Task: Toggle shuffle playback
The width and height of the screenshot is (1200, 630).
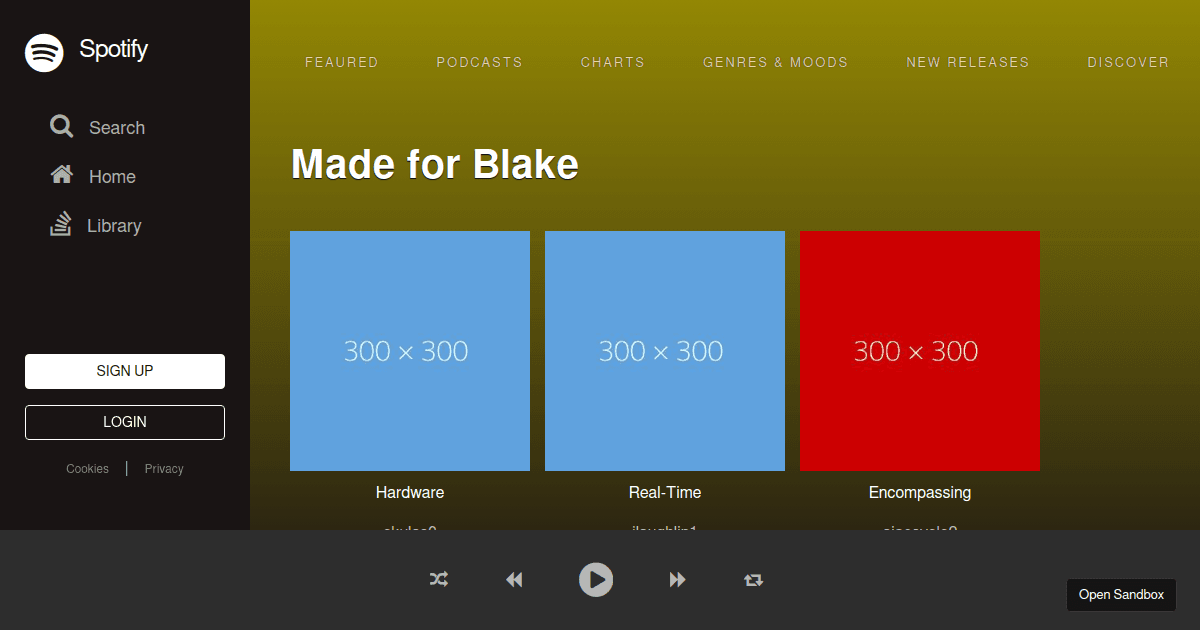Action: coord(439,579)
